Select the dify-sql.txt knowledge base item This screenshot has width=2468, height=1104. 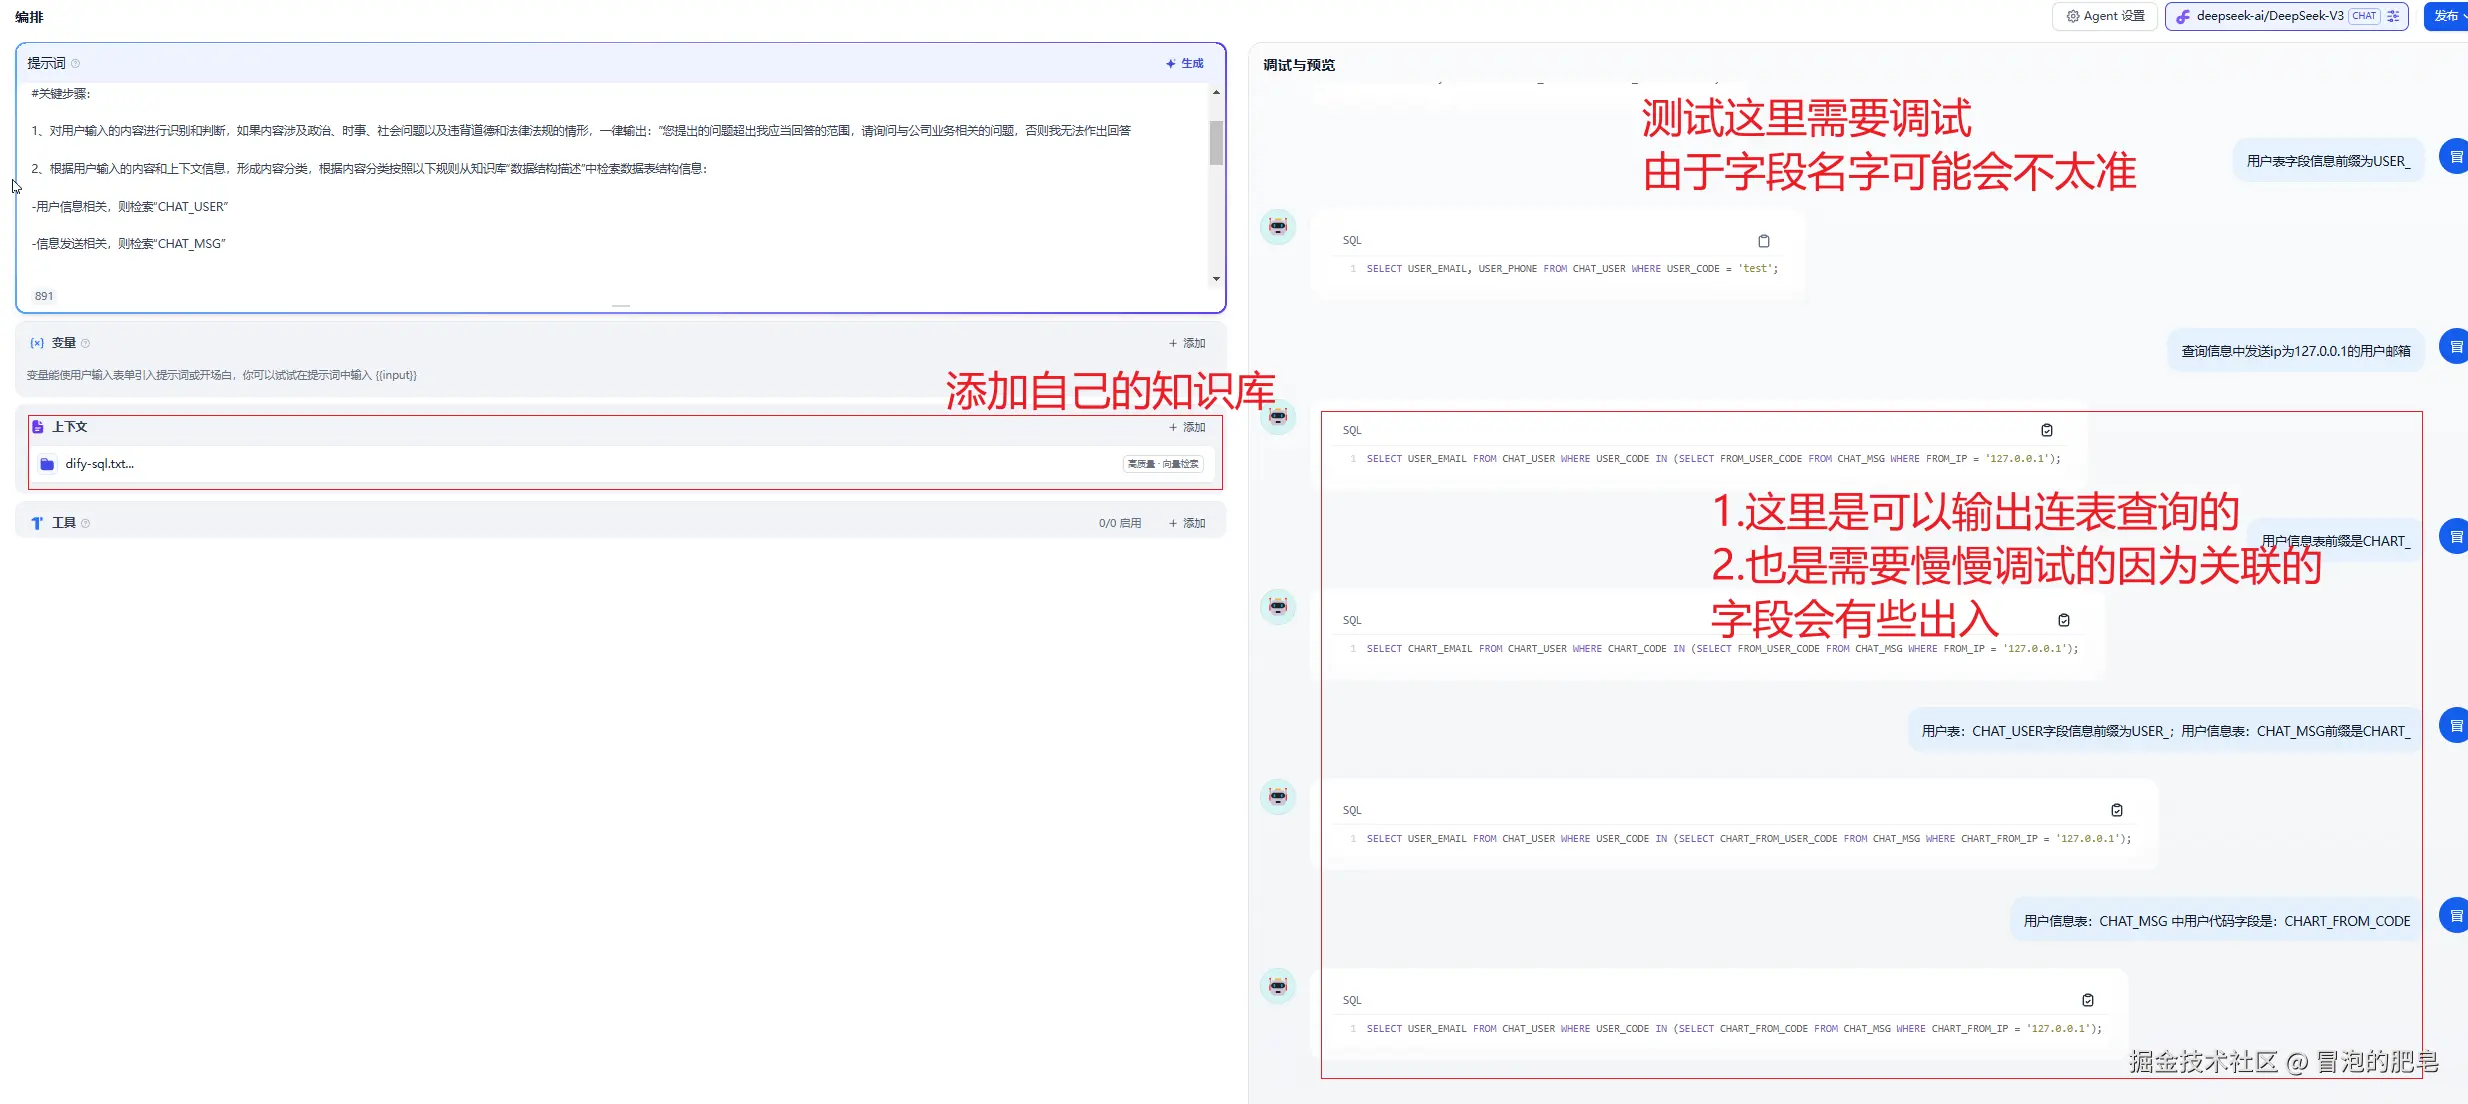tap(100, 464)
